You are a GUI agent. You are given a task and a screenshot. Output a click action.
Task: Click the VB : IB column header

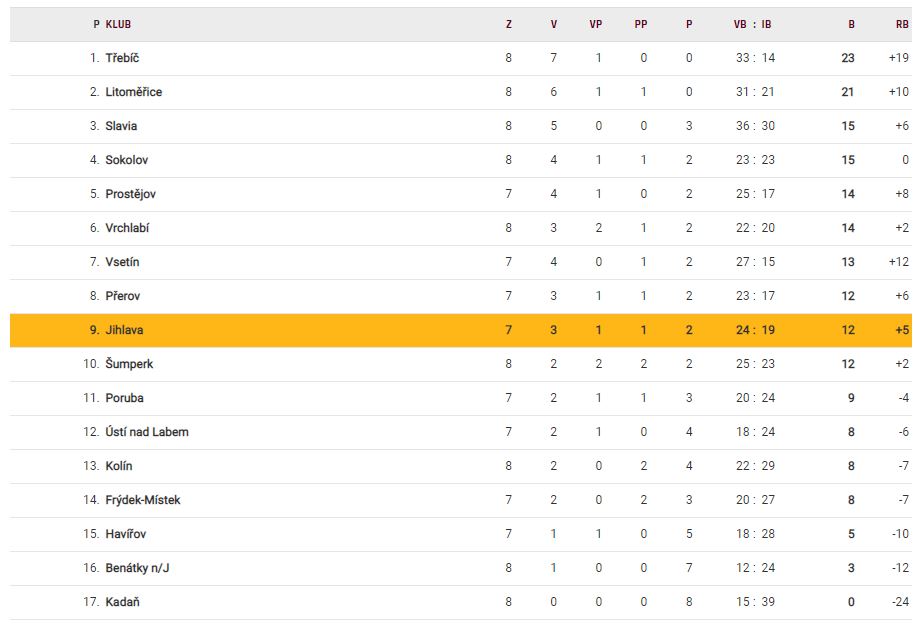pyautogui.click(x=752, y=24)
